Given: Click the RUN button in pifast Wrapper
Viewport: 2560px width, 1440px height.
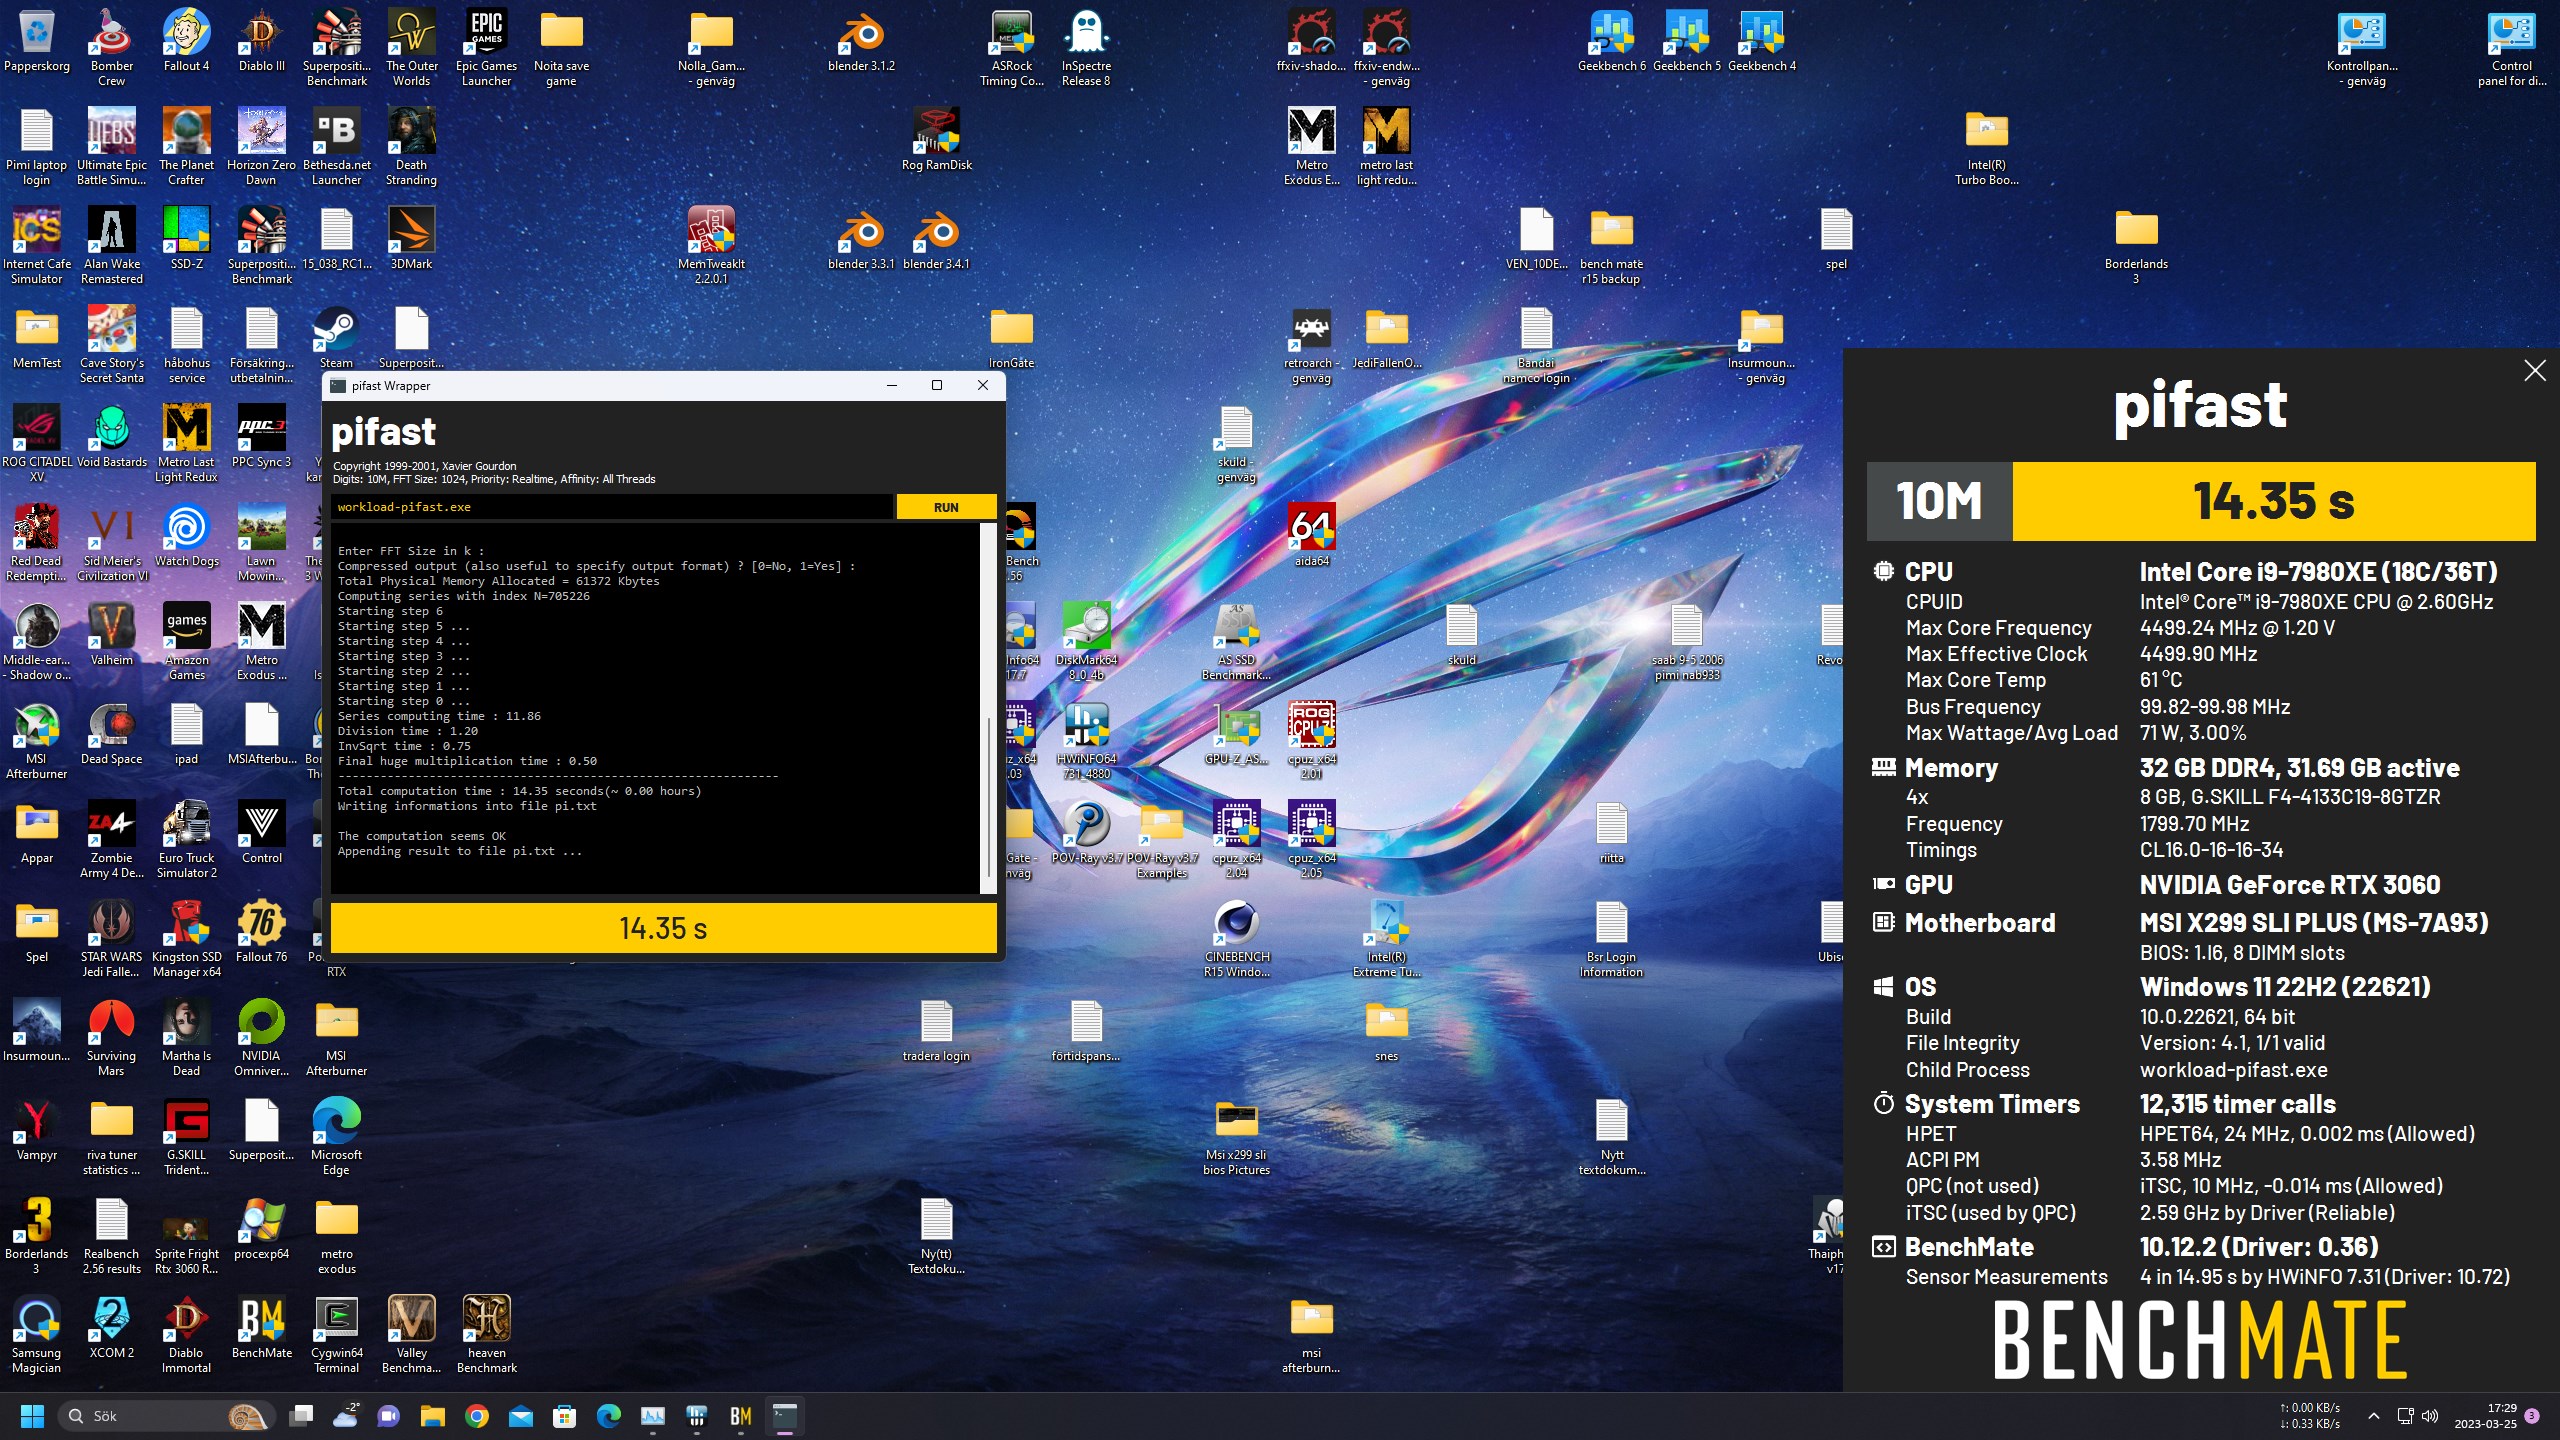Looking at the screenshot, I should [x=945, y=507].
